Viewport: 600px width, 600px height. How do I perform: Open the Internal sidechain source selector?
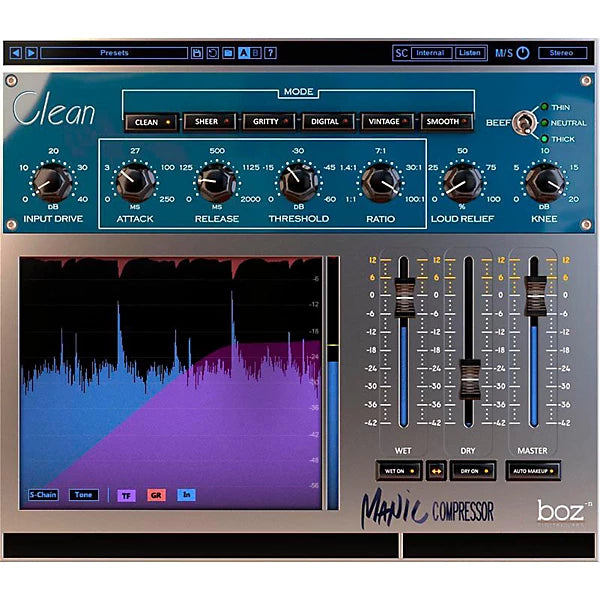(x=432, y=52)
